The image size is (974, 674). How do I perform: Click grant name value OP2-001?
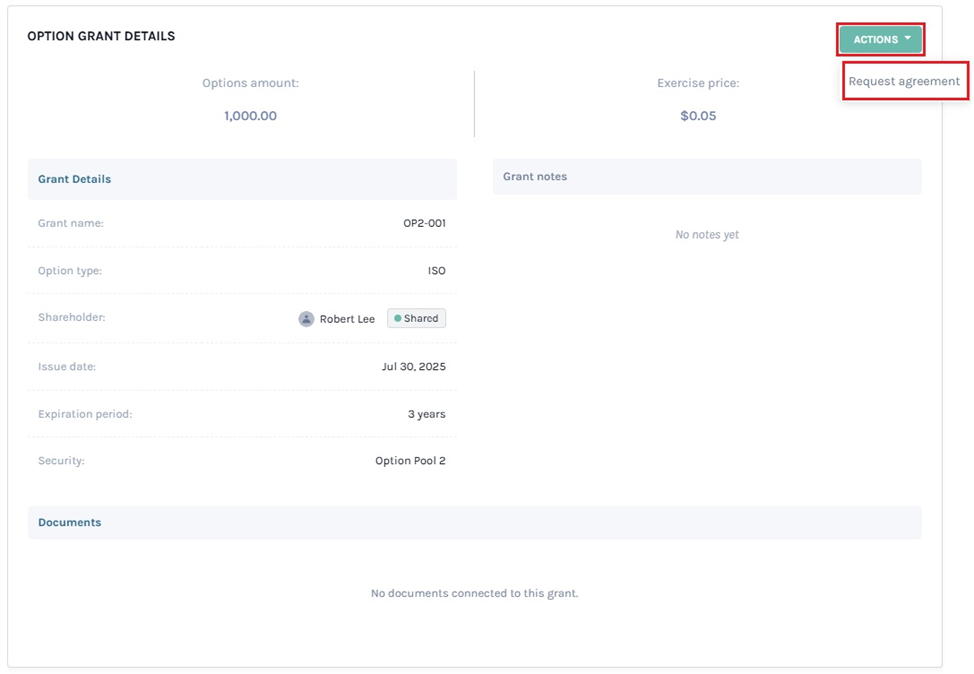tap(424, 224)
